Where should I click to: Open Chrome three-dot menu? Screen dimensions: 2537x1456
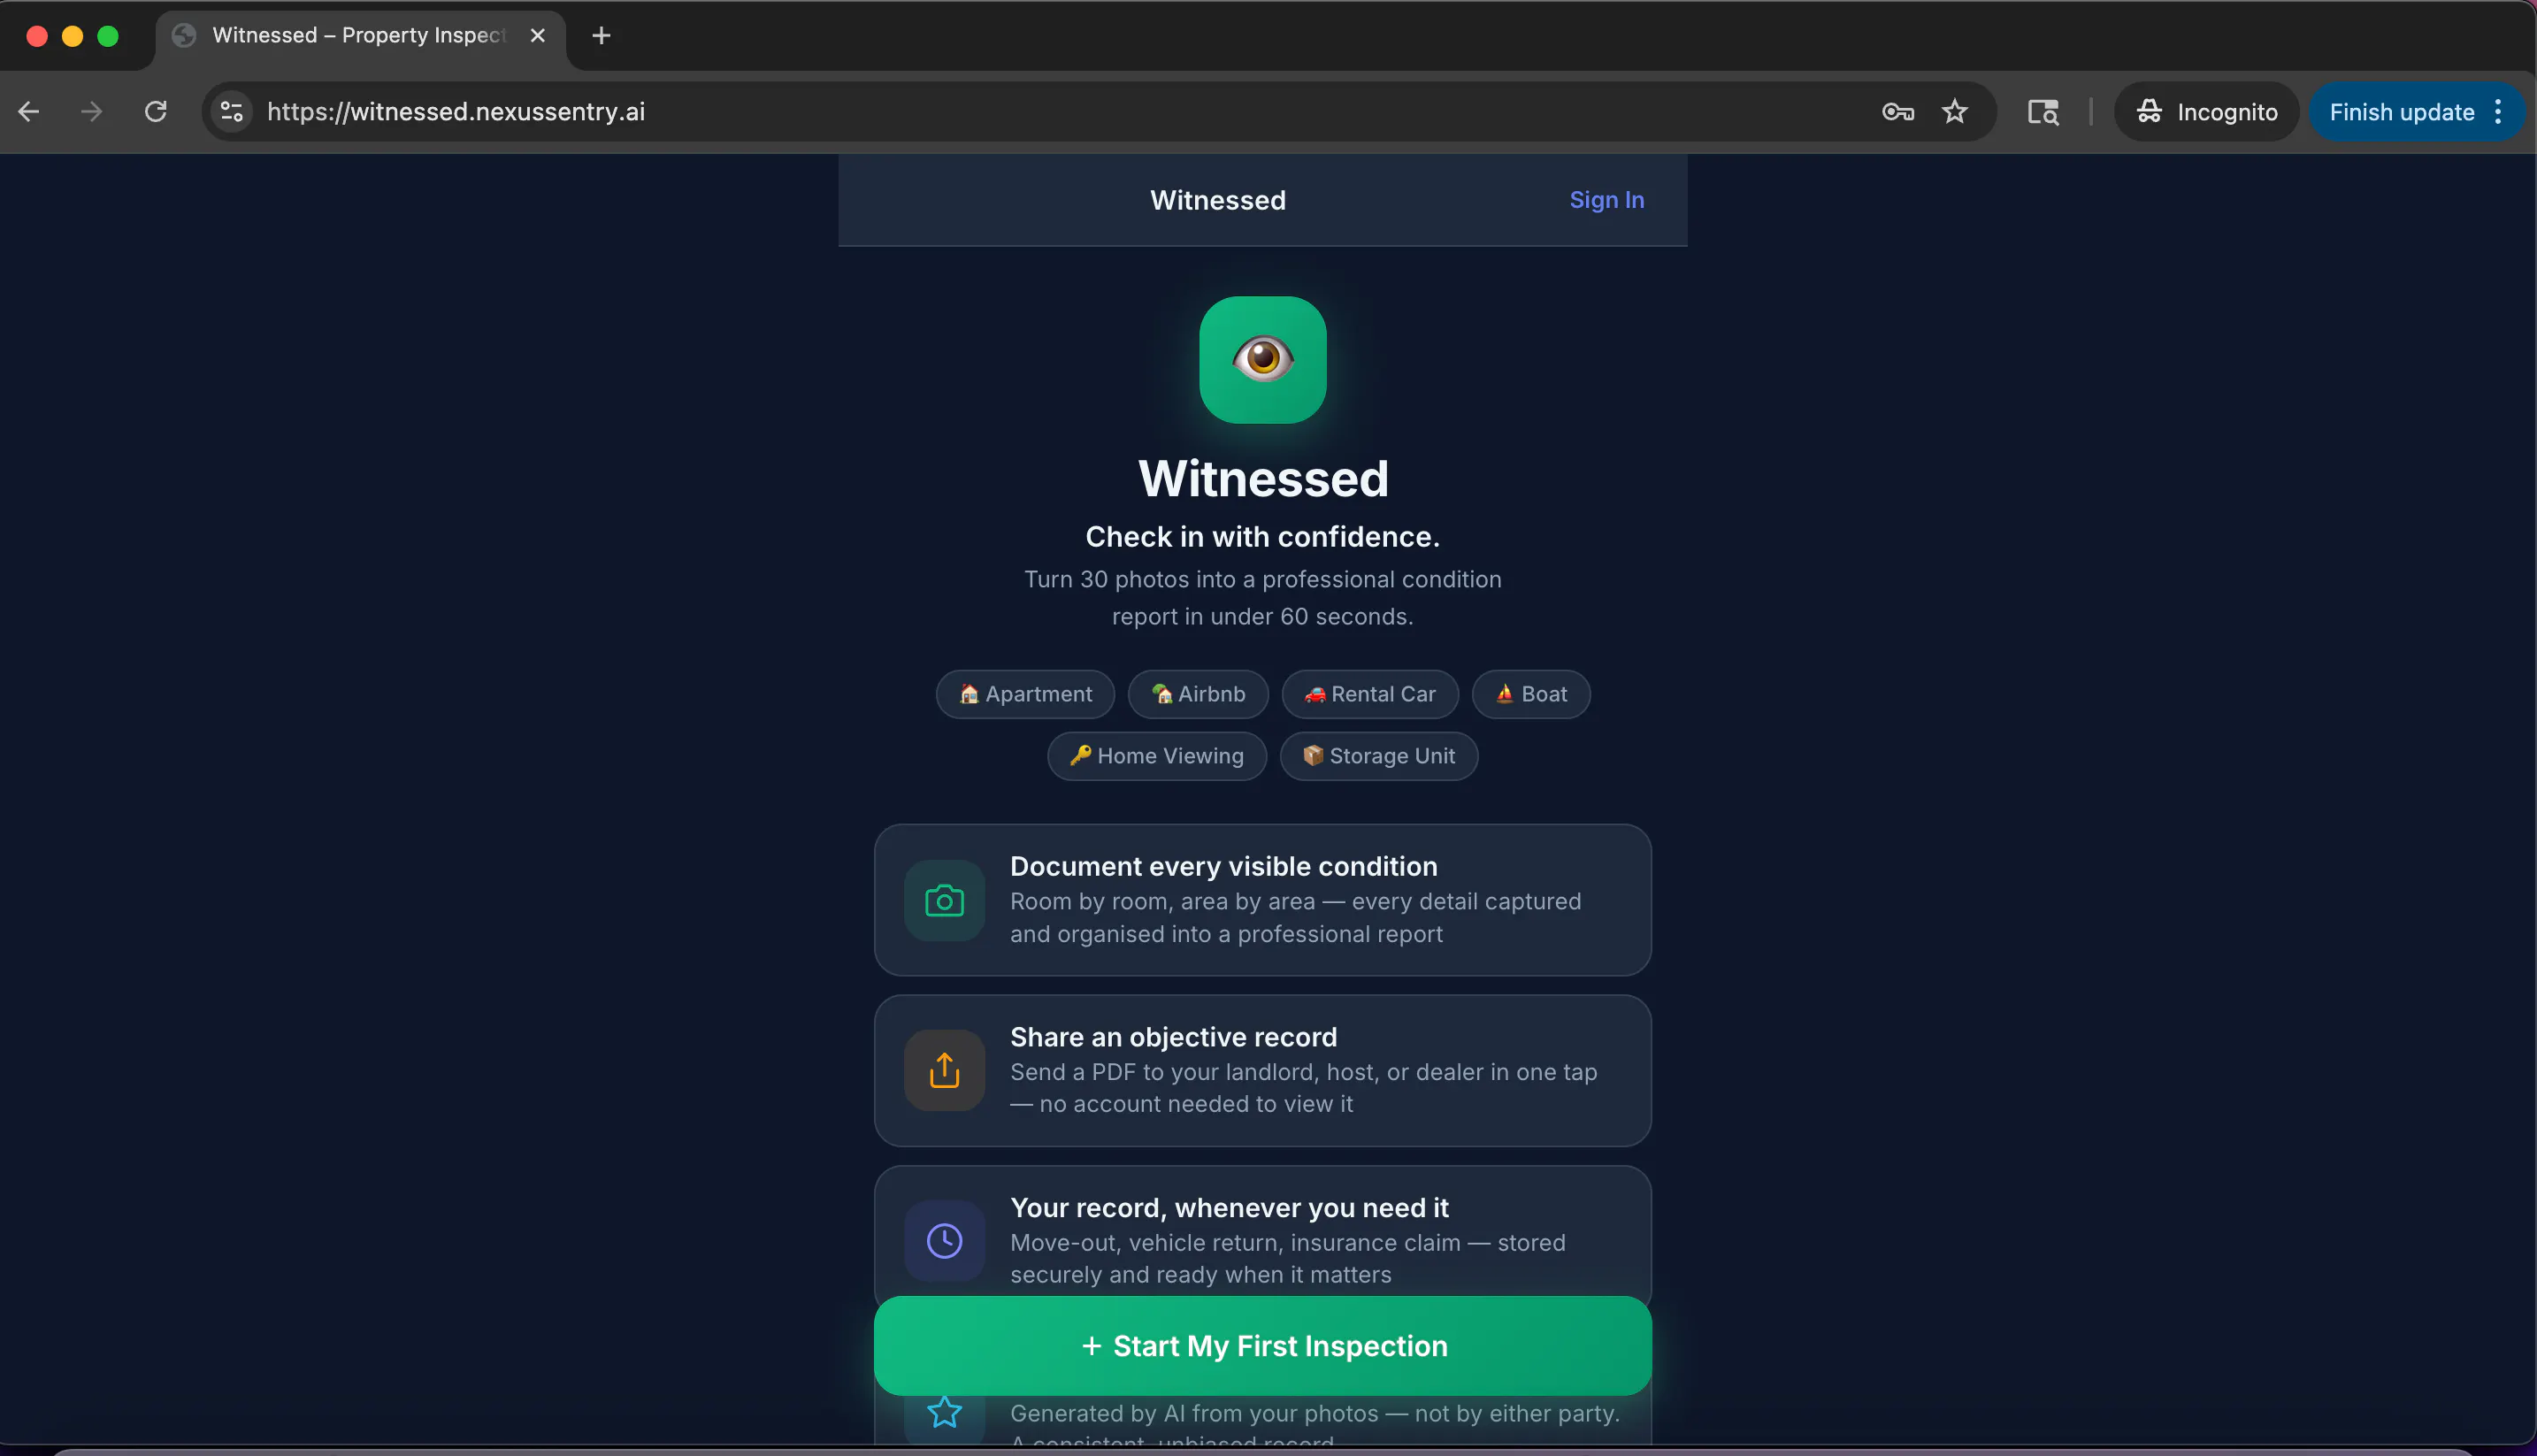[2498, 111]
